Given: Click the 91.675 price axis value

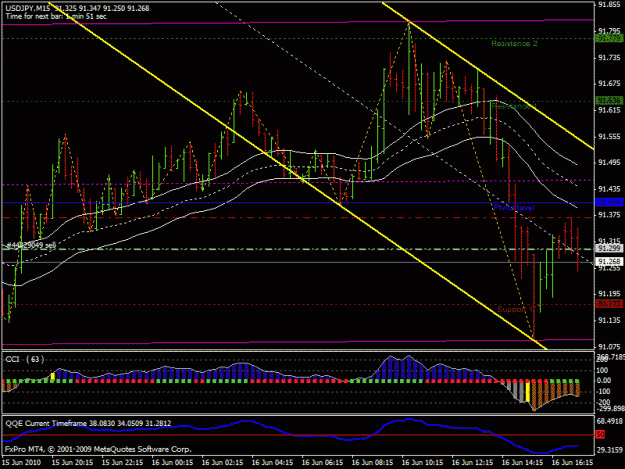Looking at the screenshot, I should click(x=609, y=84).
